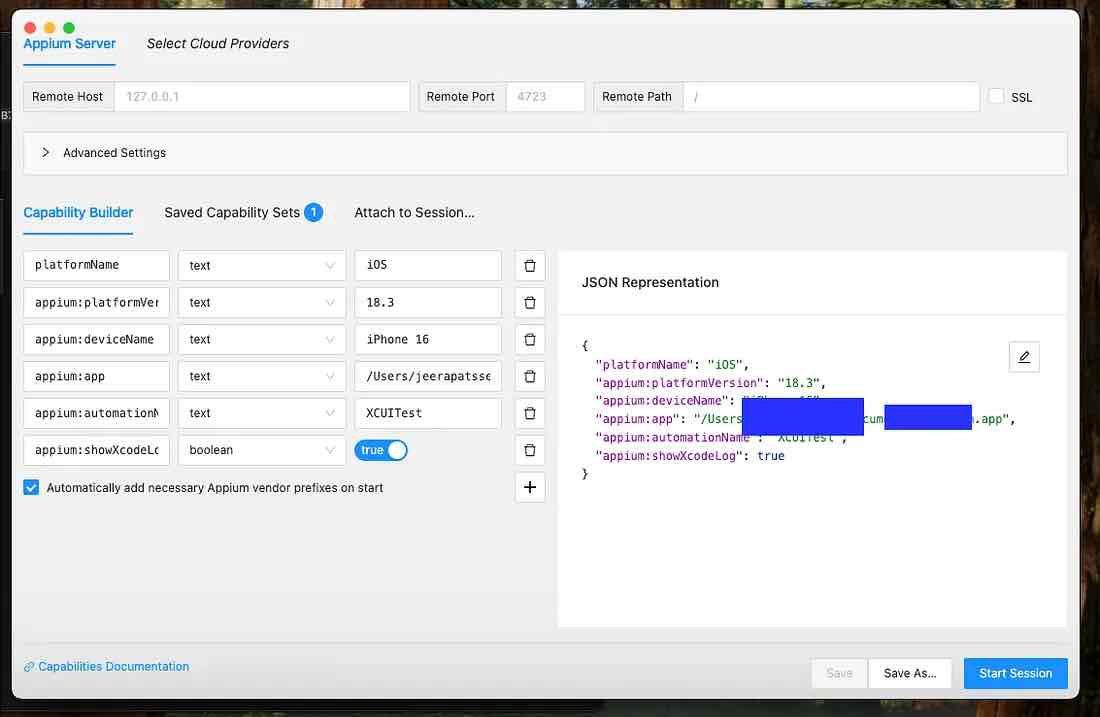Delete the appium:automationName capability row
1100x717 pixels.
tap(530, 413)
